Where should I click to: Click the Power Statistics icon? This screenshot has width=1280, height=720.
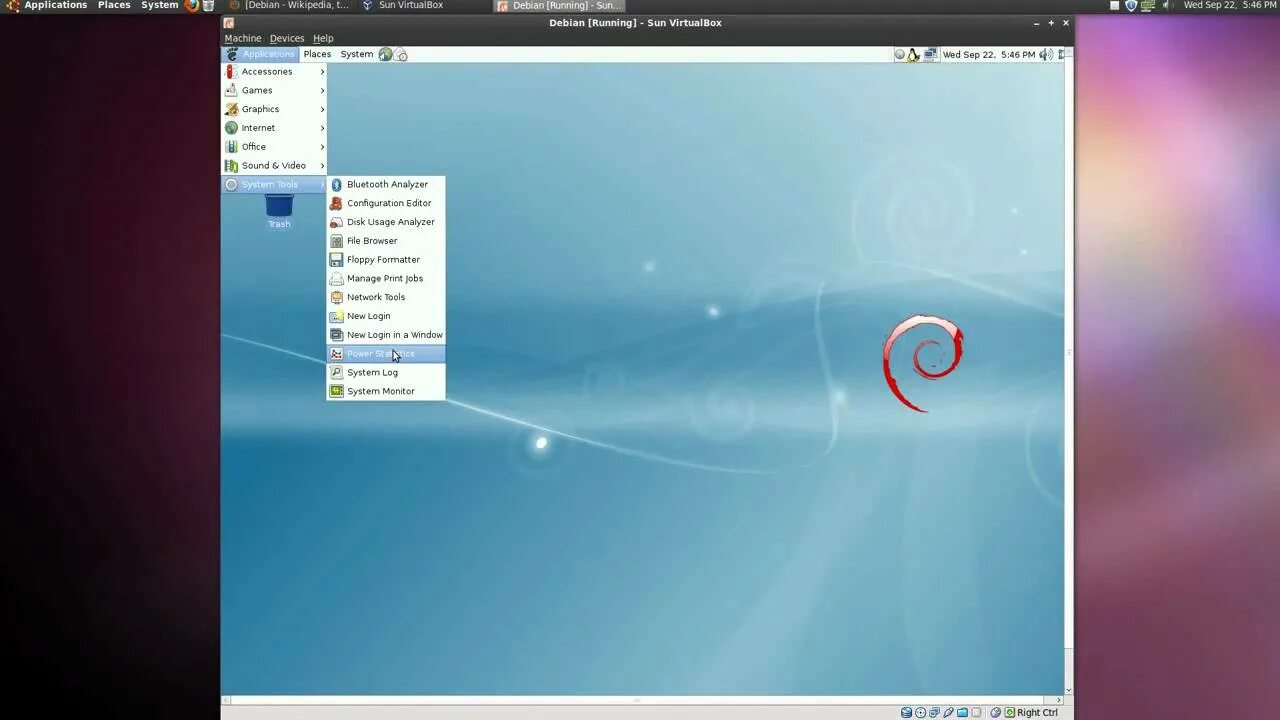coord(337,354)
